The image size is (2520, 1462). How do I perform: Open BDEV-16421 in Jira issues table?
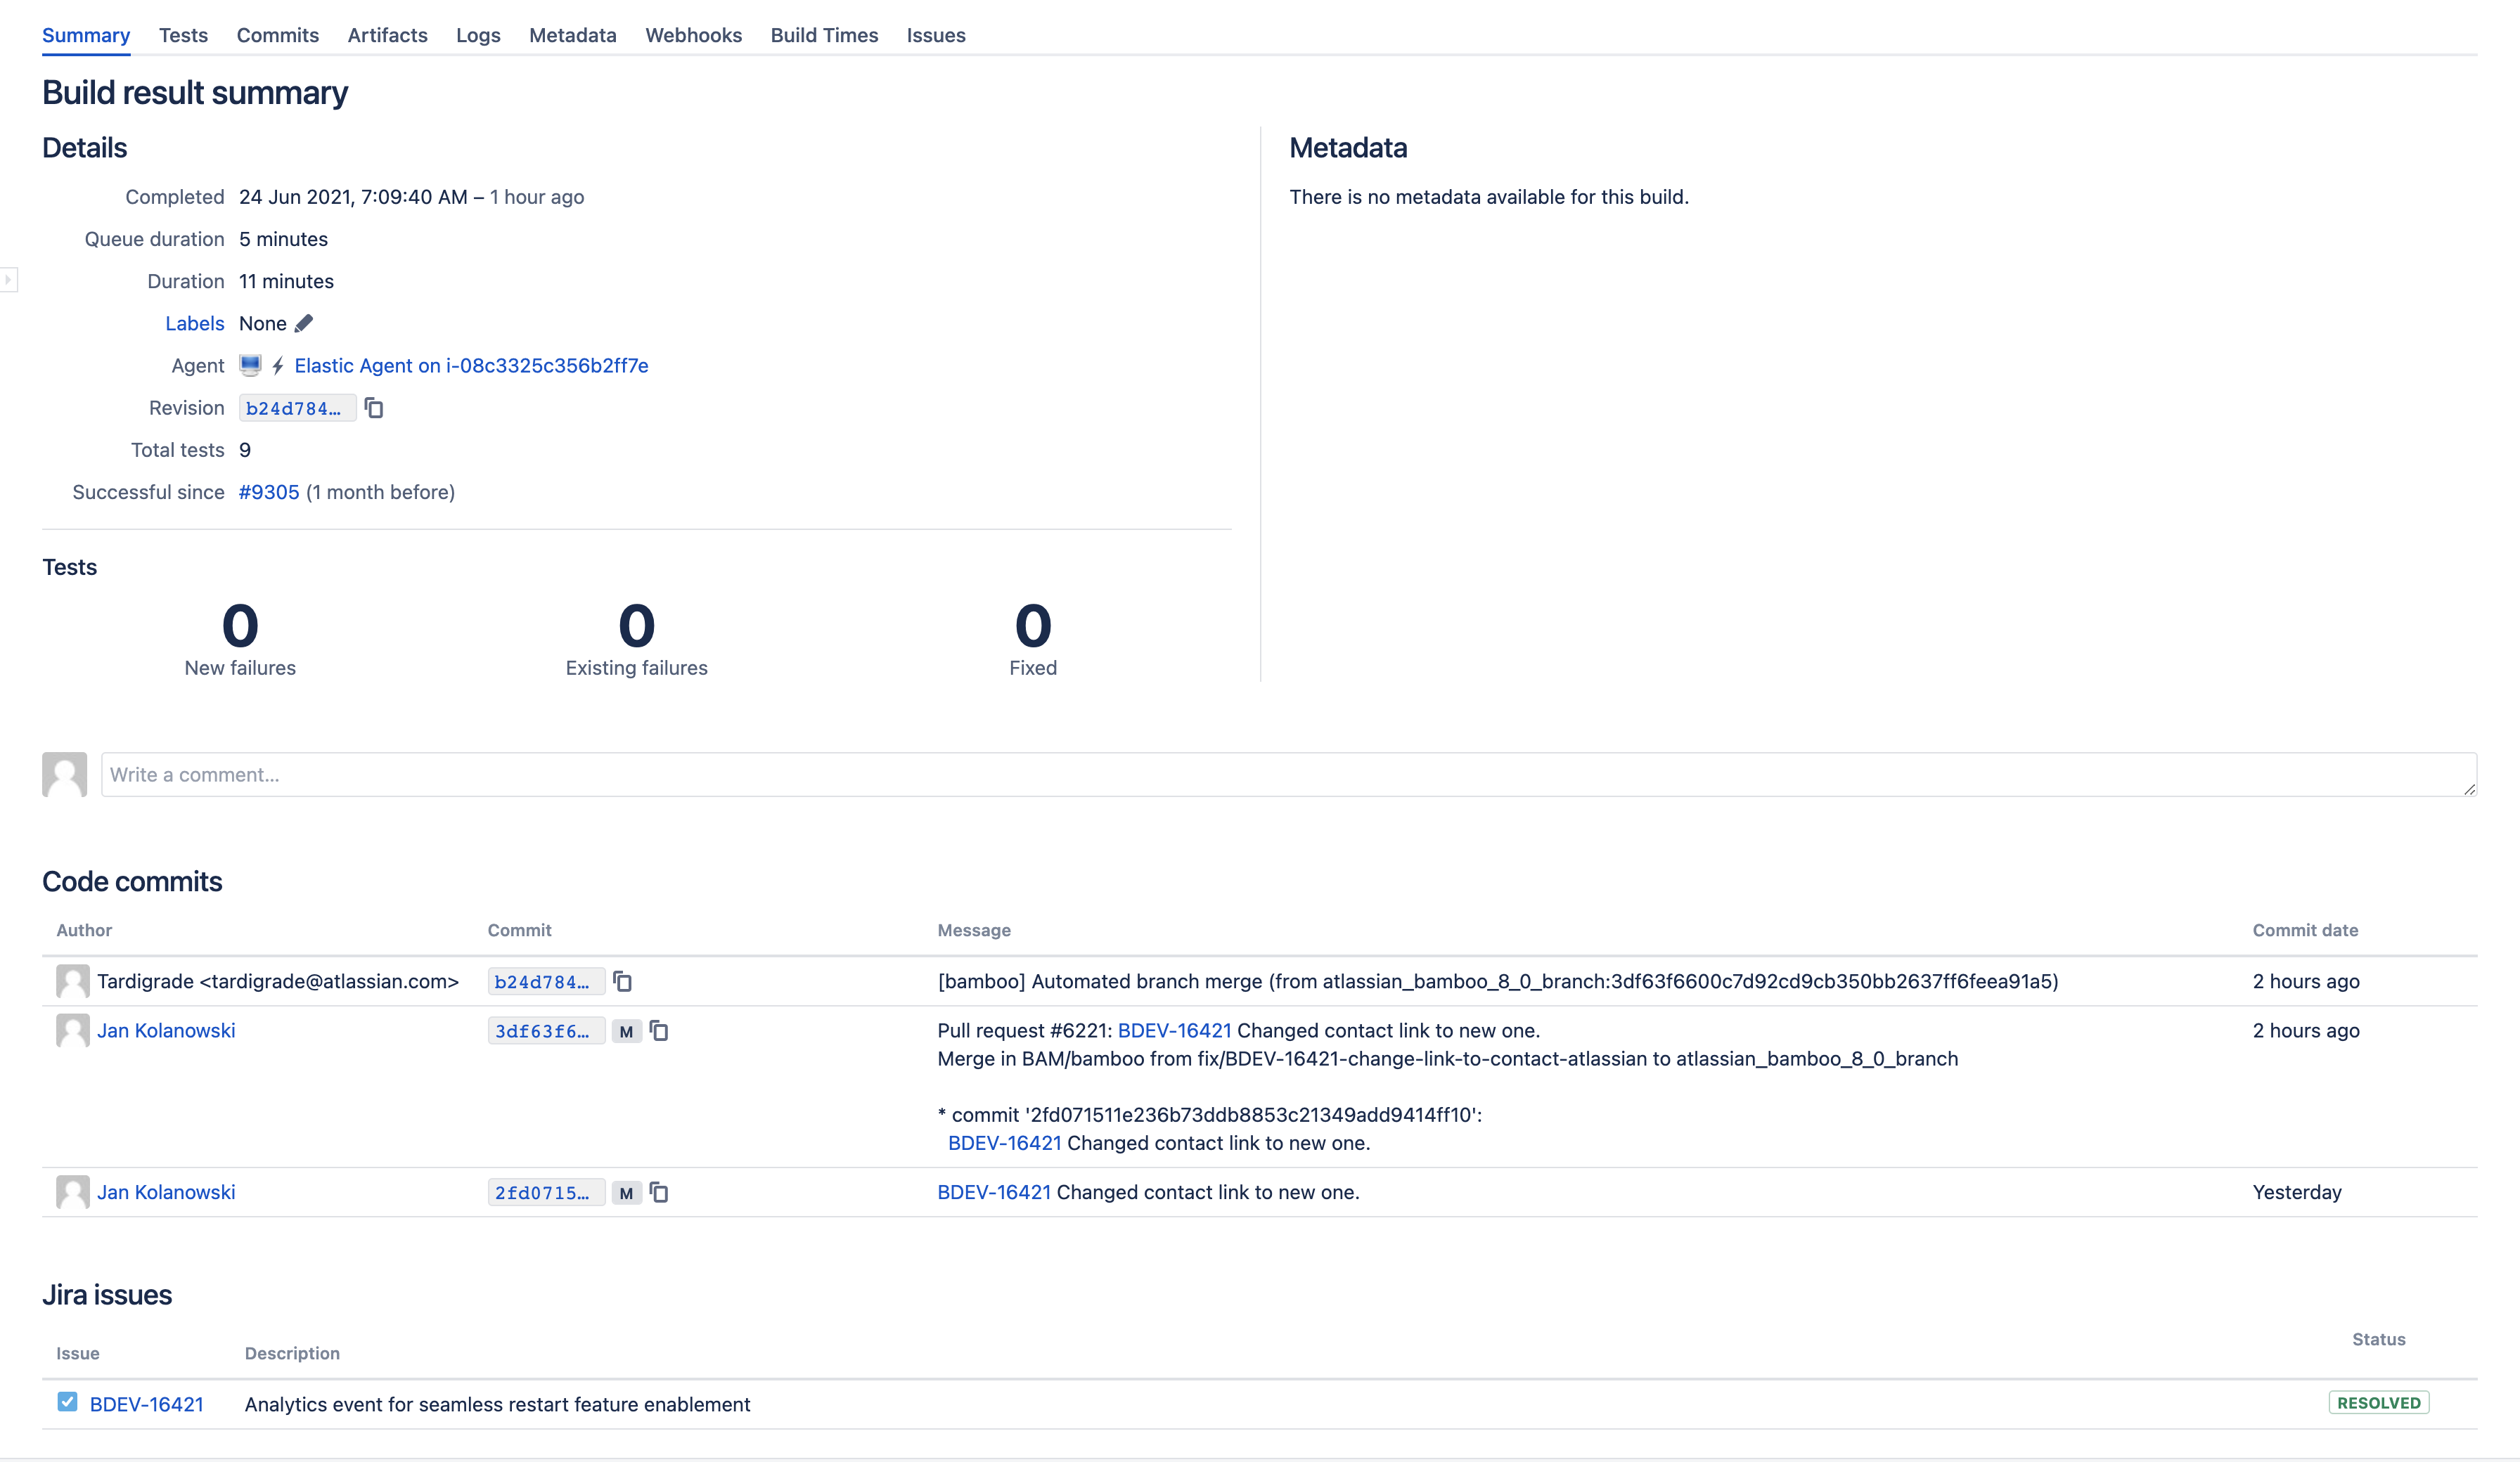[x=147, y=1404]
